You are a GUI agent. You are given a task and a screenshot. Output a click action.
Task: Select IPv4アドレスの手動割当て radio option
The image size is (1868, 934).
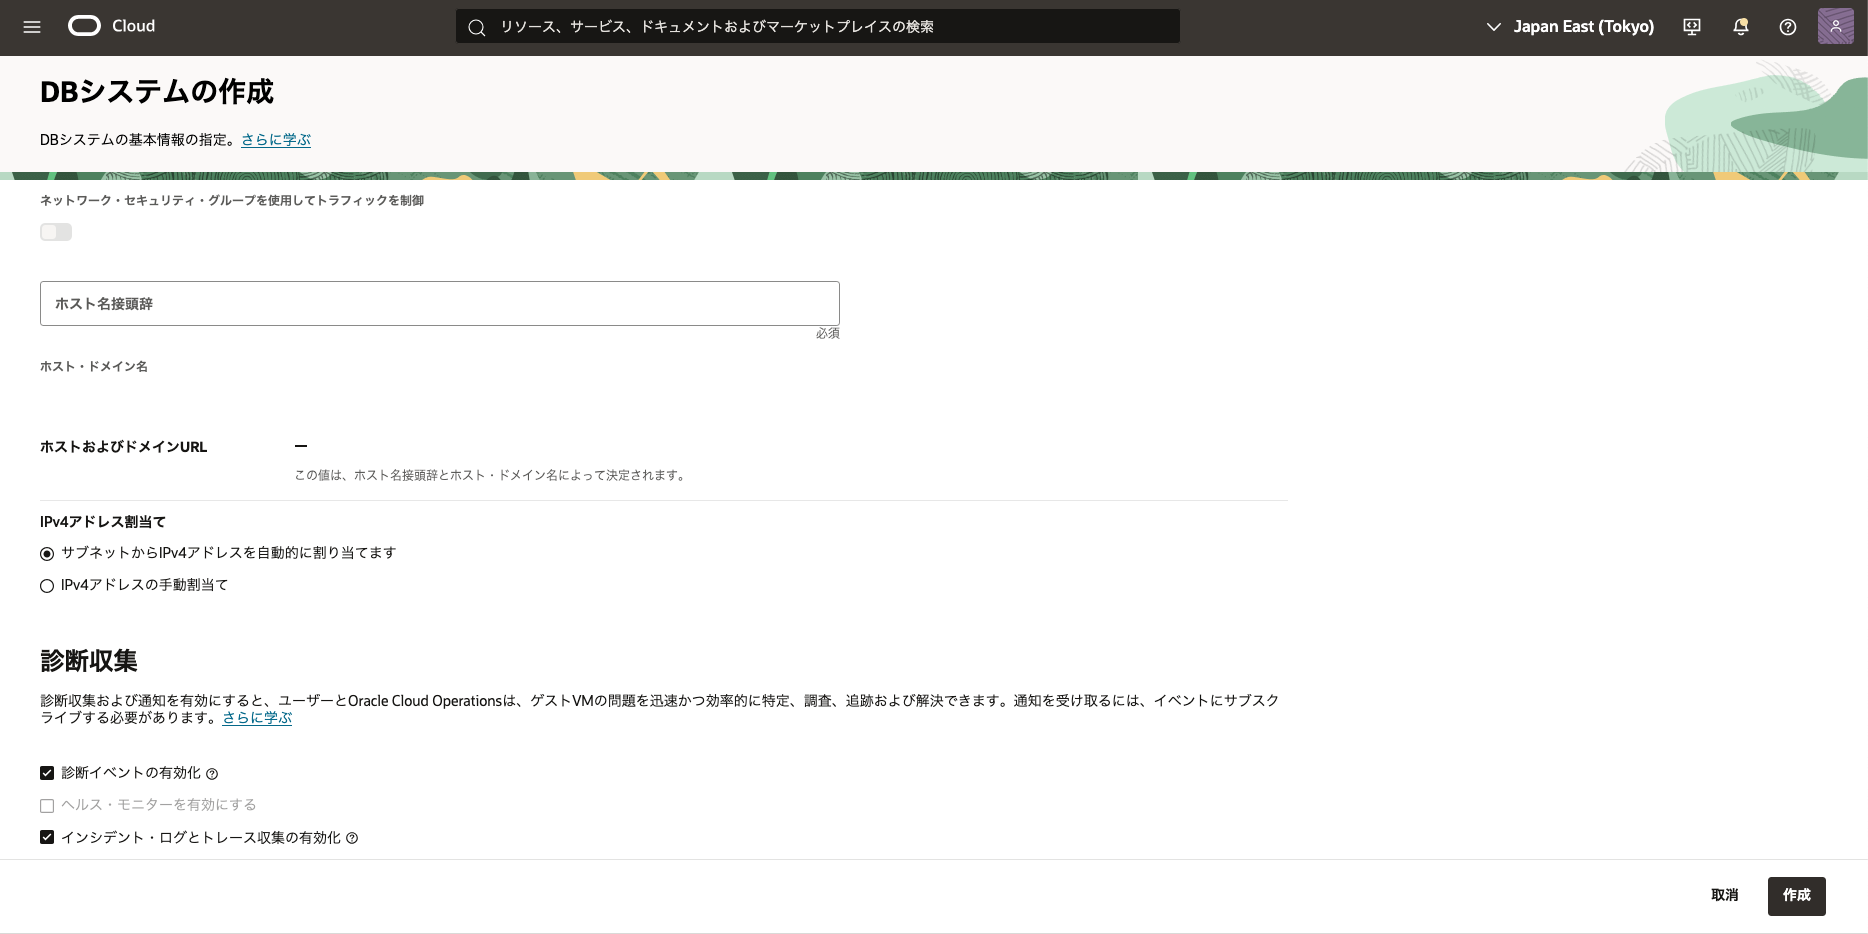pyautogui.click(x=47, y=586)
